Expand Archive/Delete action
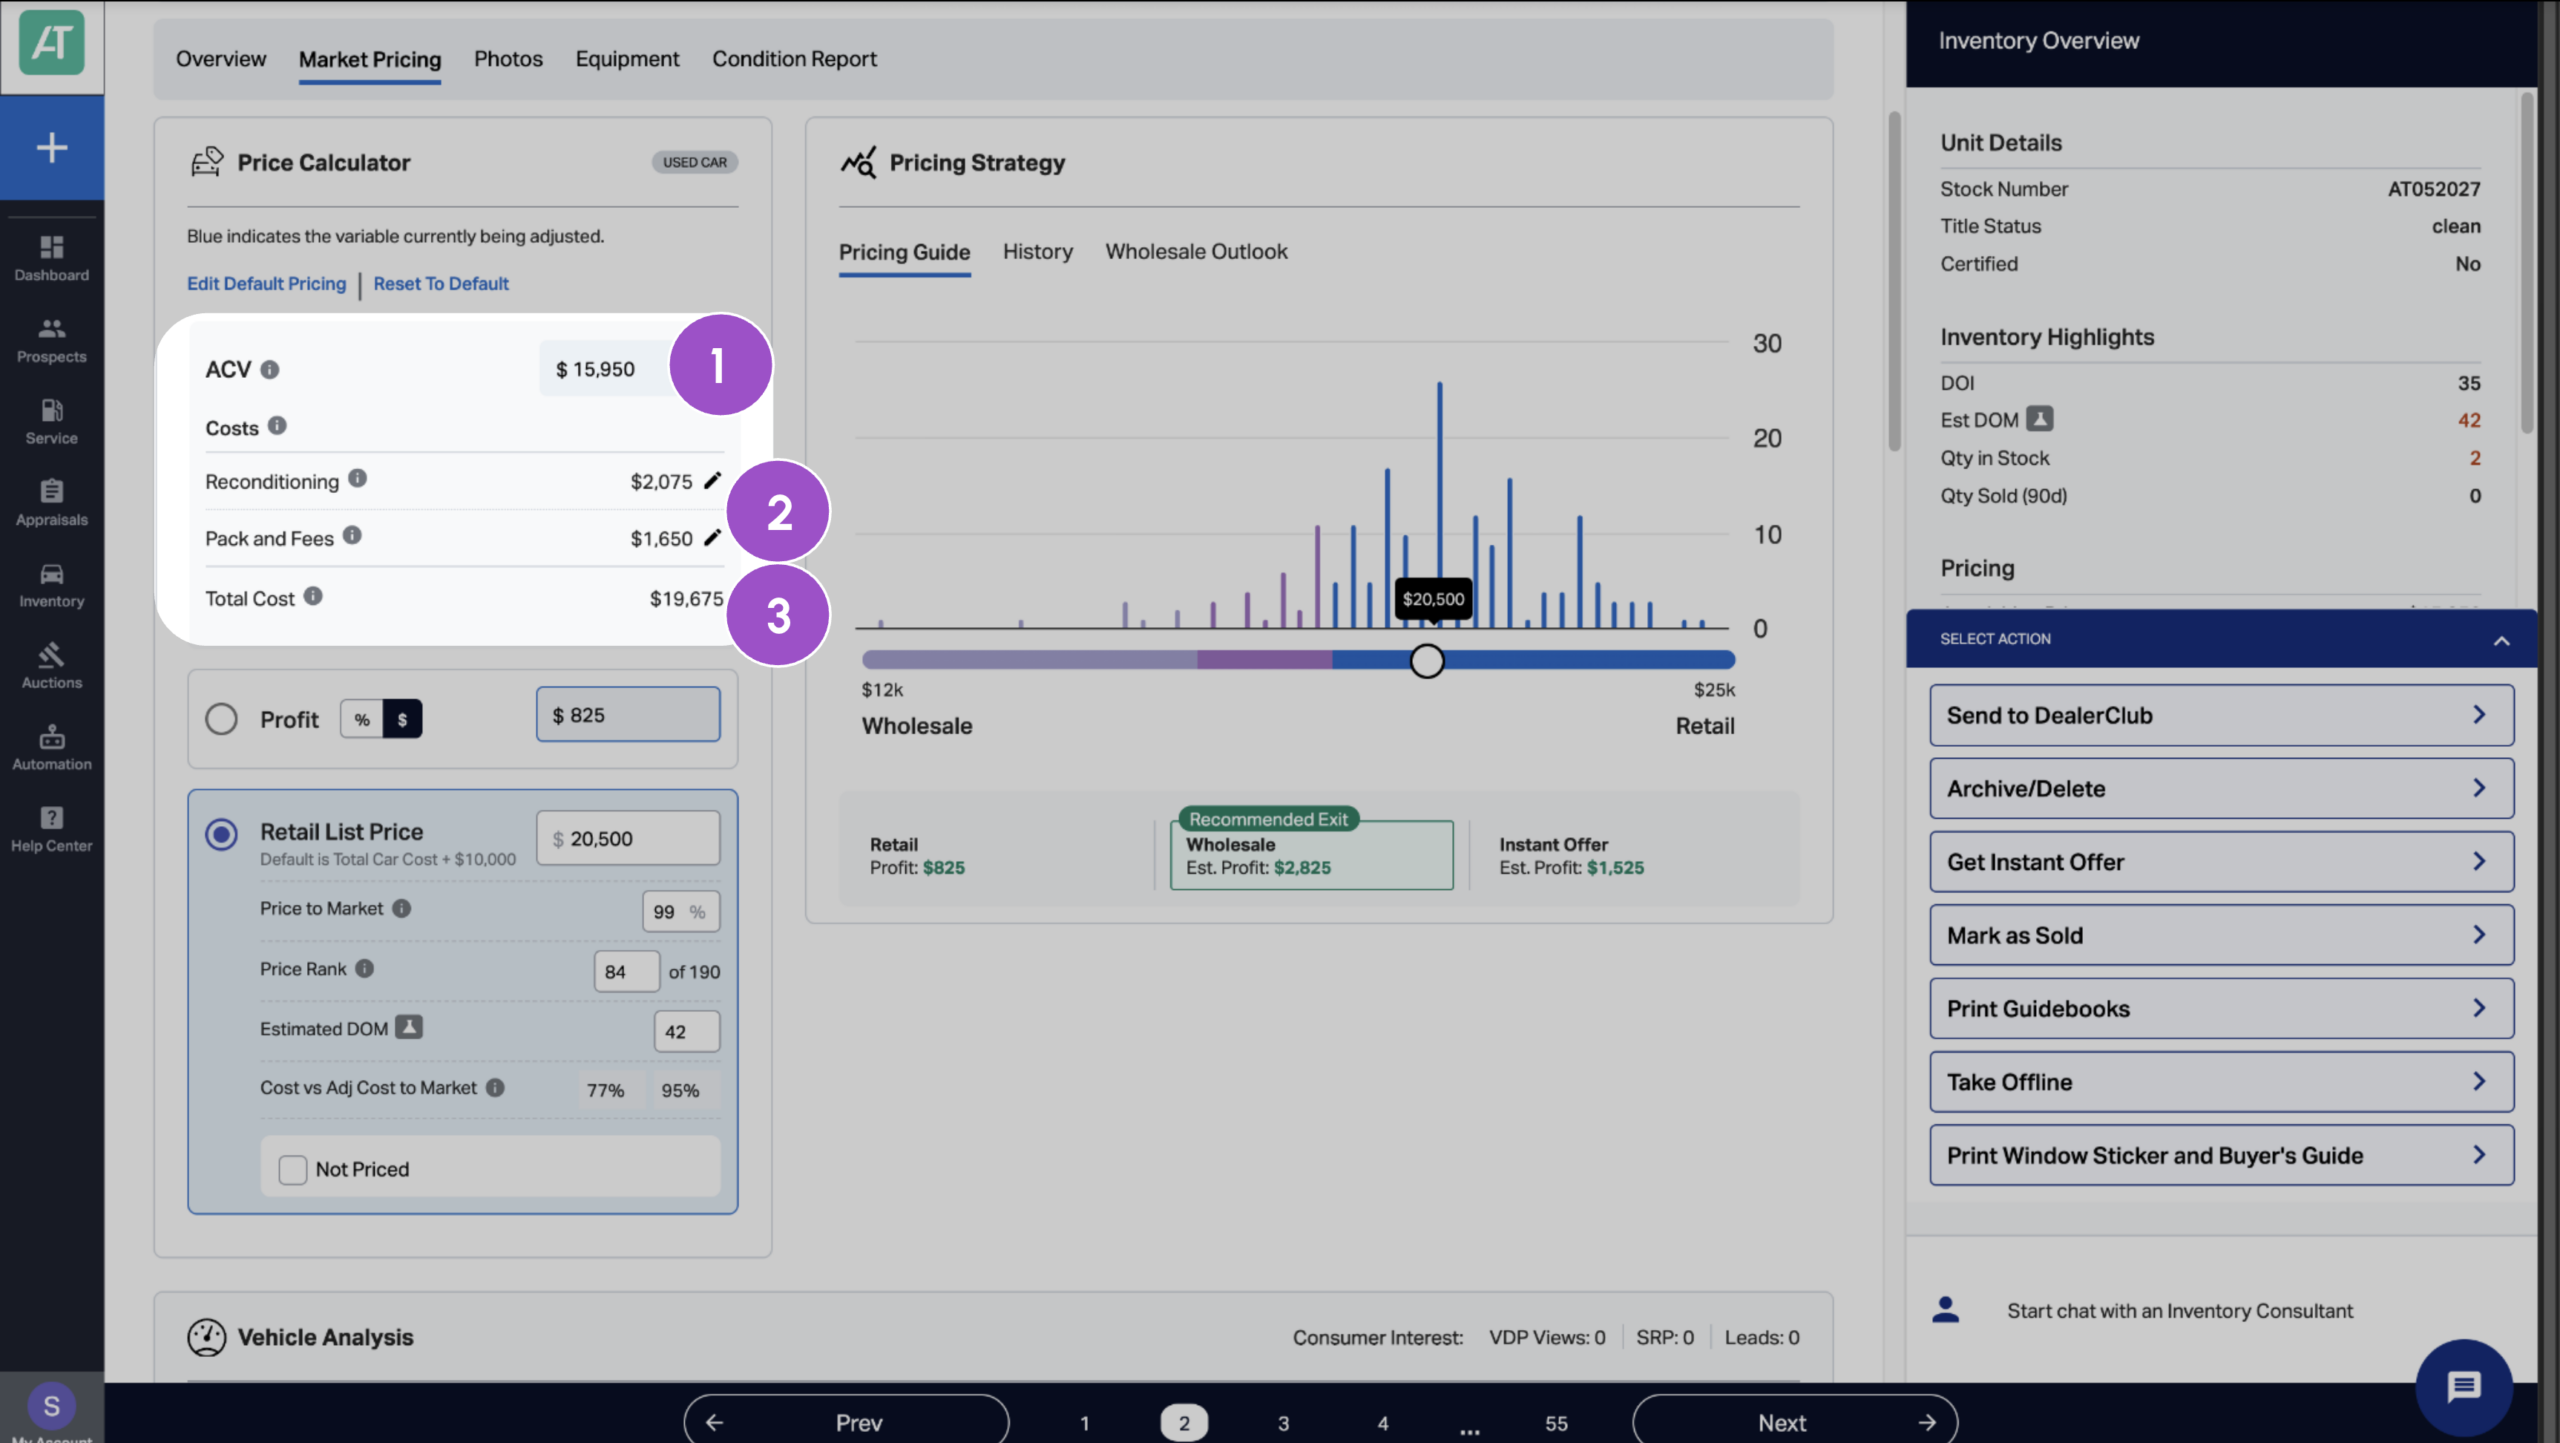This screenshot has width=2560, height=1443. (2221, 788)
